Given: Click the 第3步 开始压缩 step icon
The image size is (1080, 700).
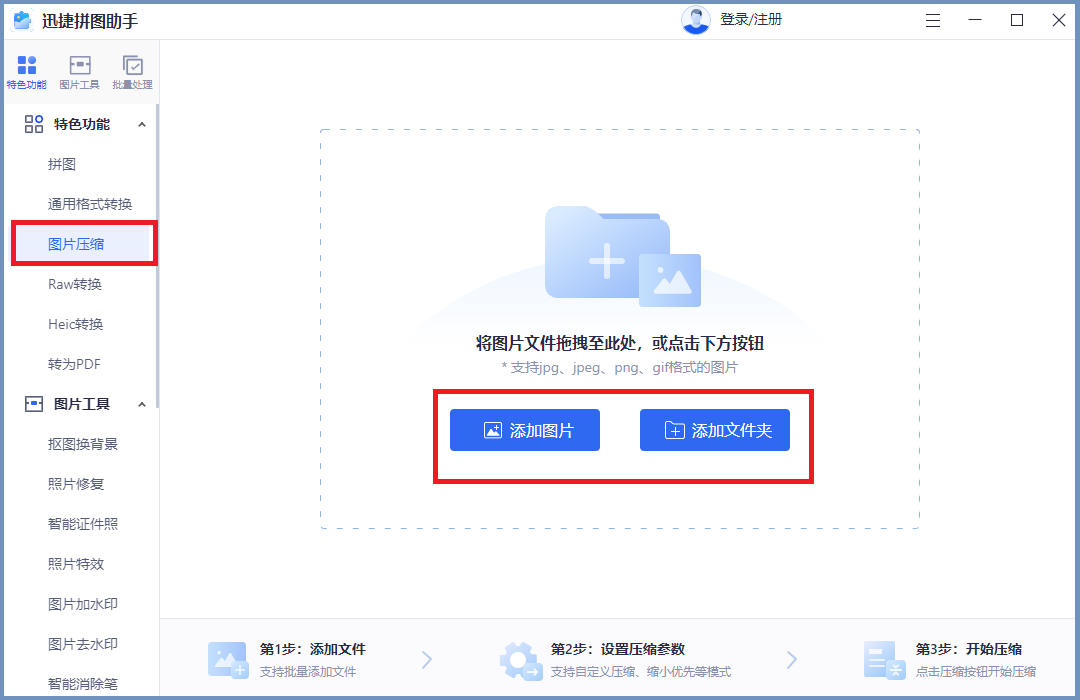Looking at the screenshot, I should coord(884,660).
